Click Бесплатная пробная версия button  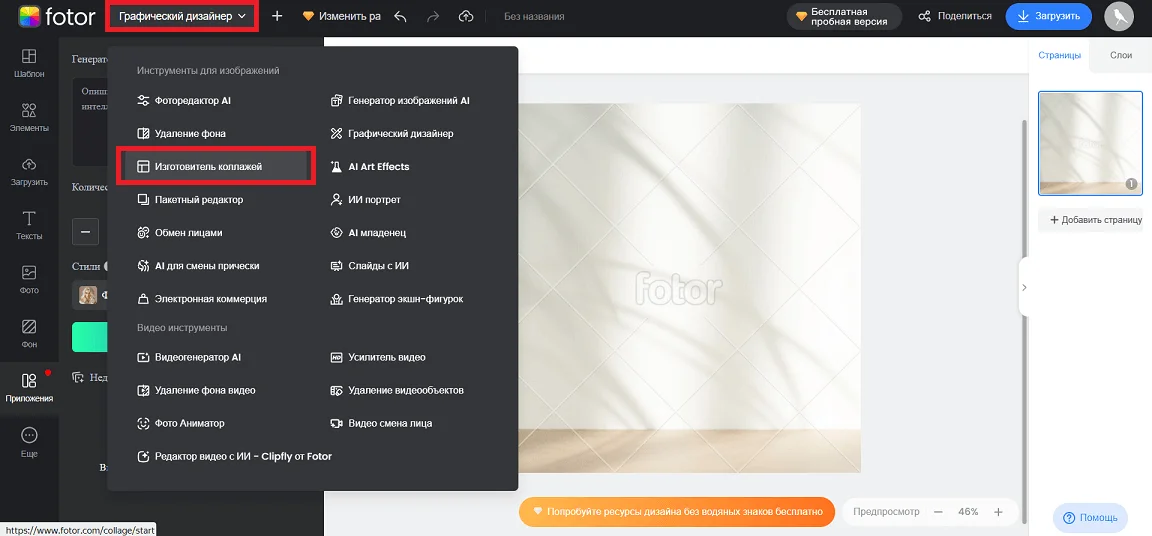(x=844, y=16)
